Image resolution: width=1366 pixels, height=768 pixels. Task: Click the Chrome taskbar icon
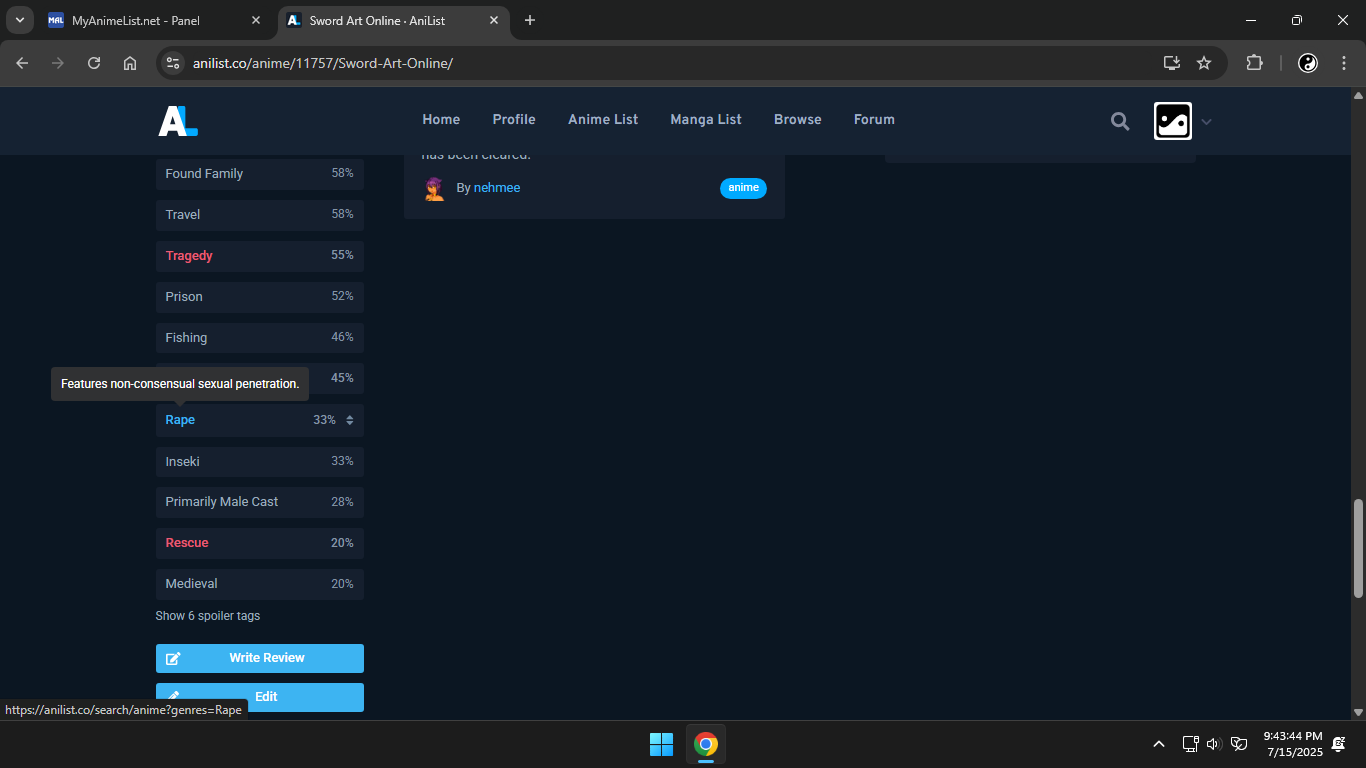[706, 744]
